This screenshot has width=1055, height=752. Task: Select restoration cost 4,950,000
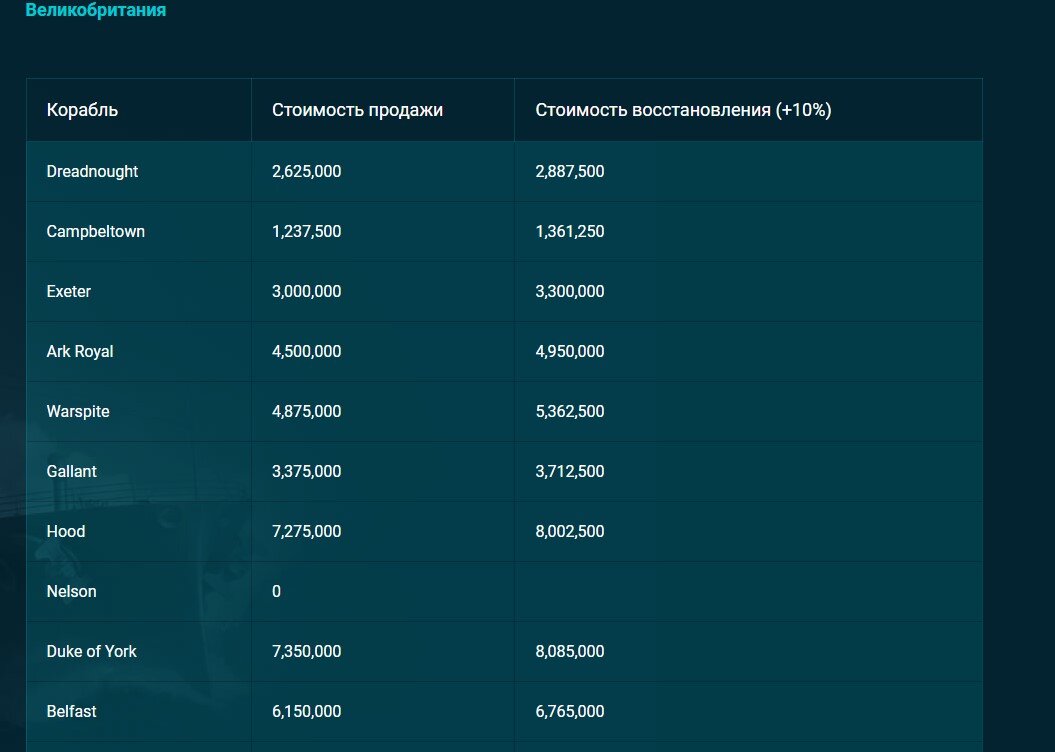click(570, 351)
